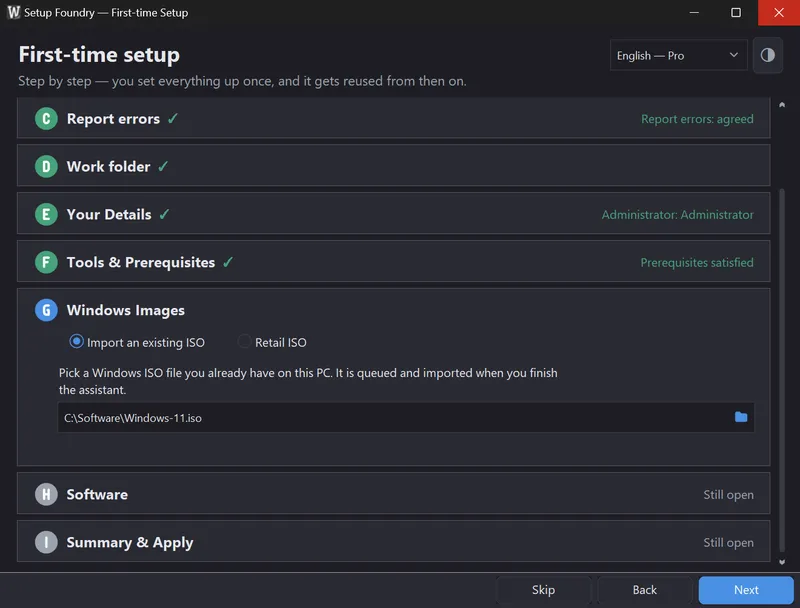Click the gray I step badge

46,542
